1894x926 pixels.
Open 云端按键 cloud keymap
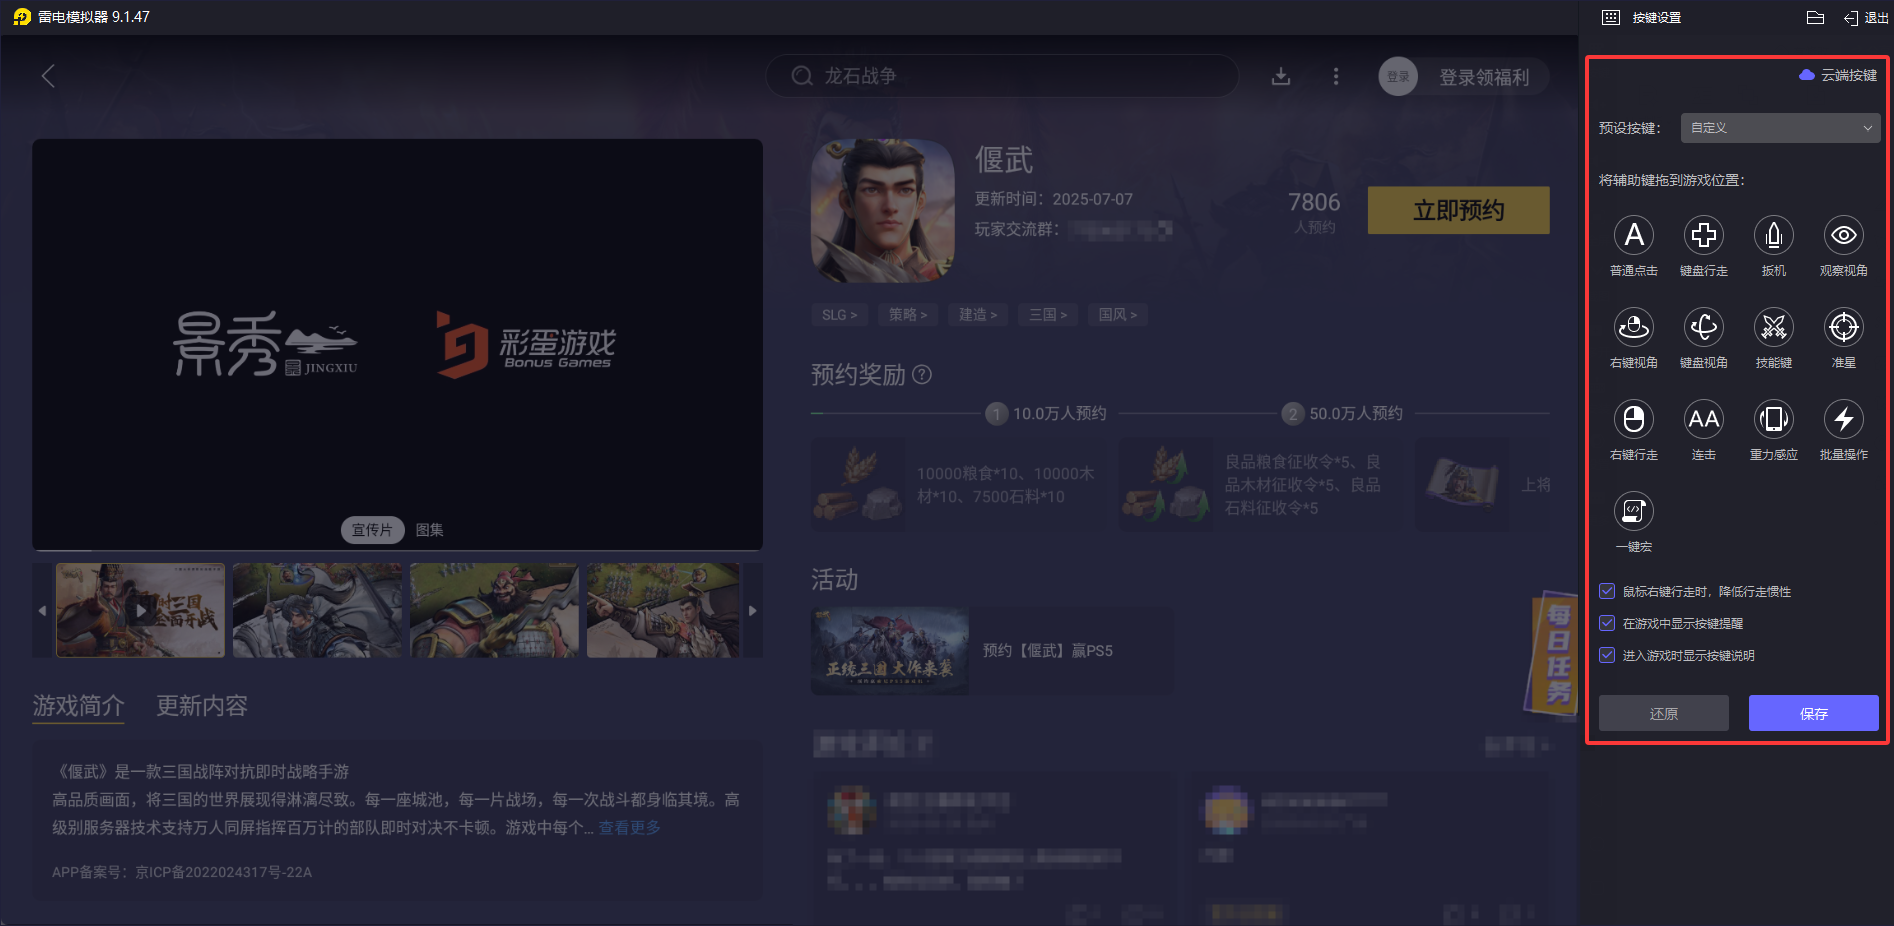click(x=1838, y=75)
